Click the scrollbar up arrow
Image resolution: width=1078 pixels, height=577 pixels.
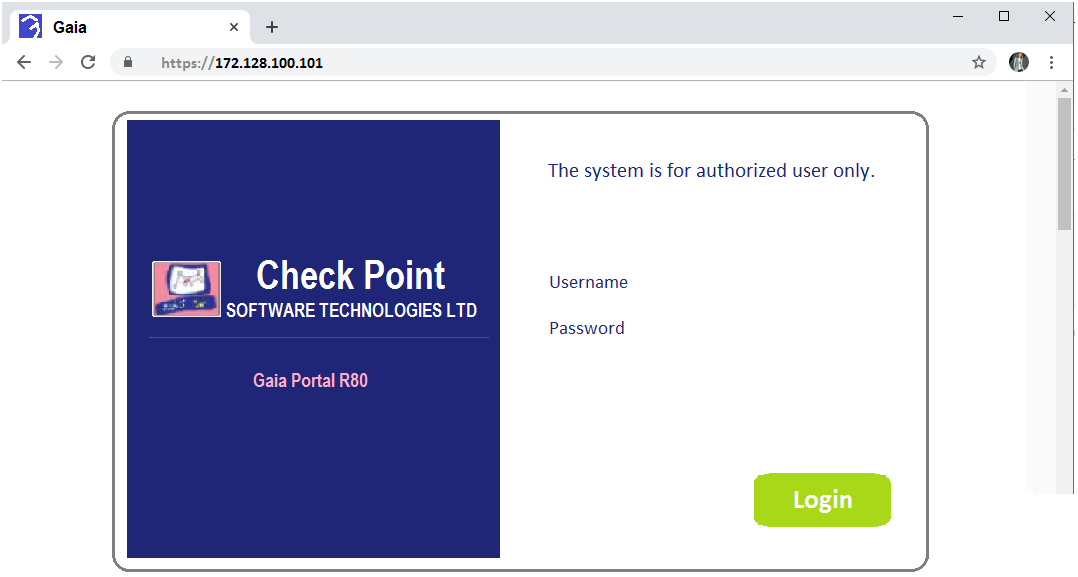1064,90
